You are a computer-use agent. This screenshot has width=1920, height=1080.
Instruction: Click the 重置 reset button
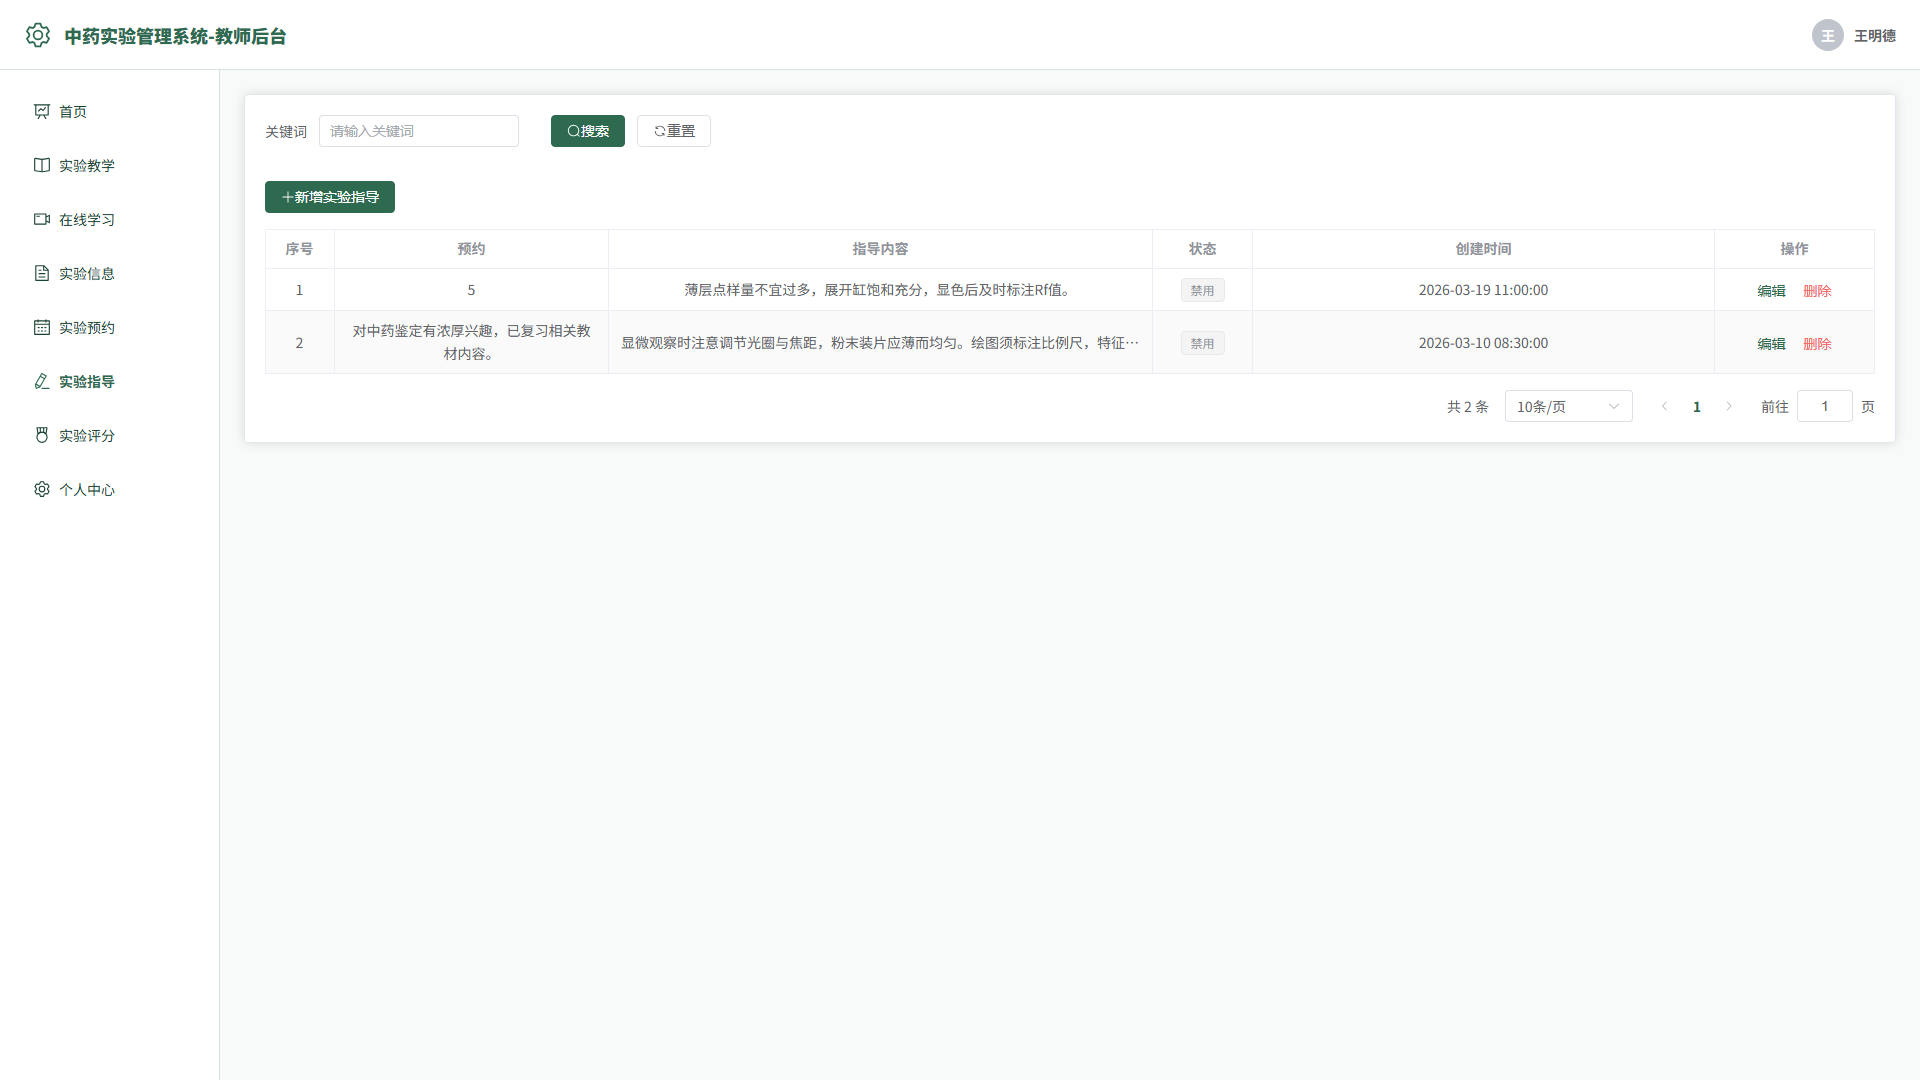pyautogui.click(x=674, y=131)
